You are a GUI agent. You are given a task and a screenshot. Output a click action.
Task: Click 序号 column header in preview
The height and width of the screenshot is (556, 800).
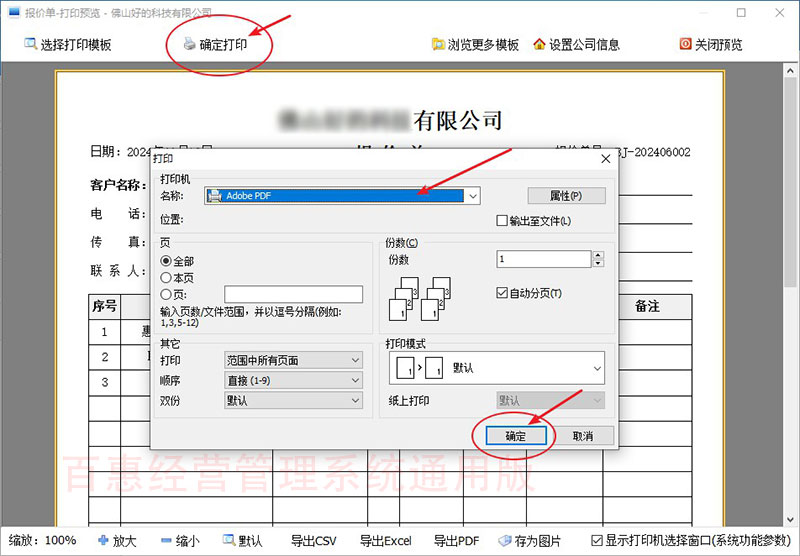[105, 307]
